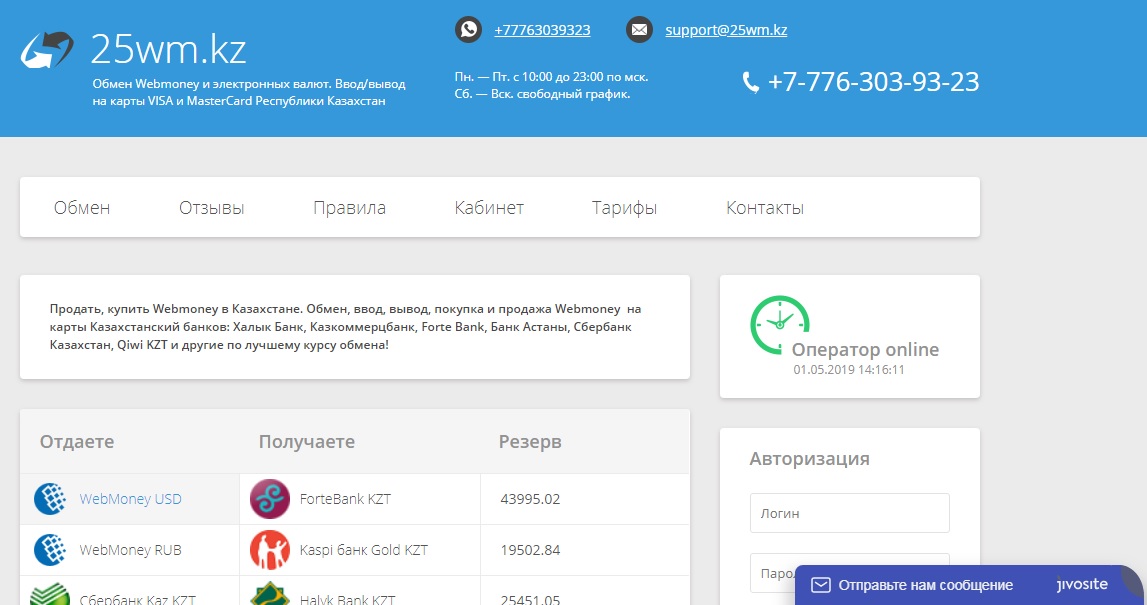Click the Логин input field
The height and width of the screenshot is (605, 1147).
tap(849, 513)
